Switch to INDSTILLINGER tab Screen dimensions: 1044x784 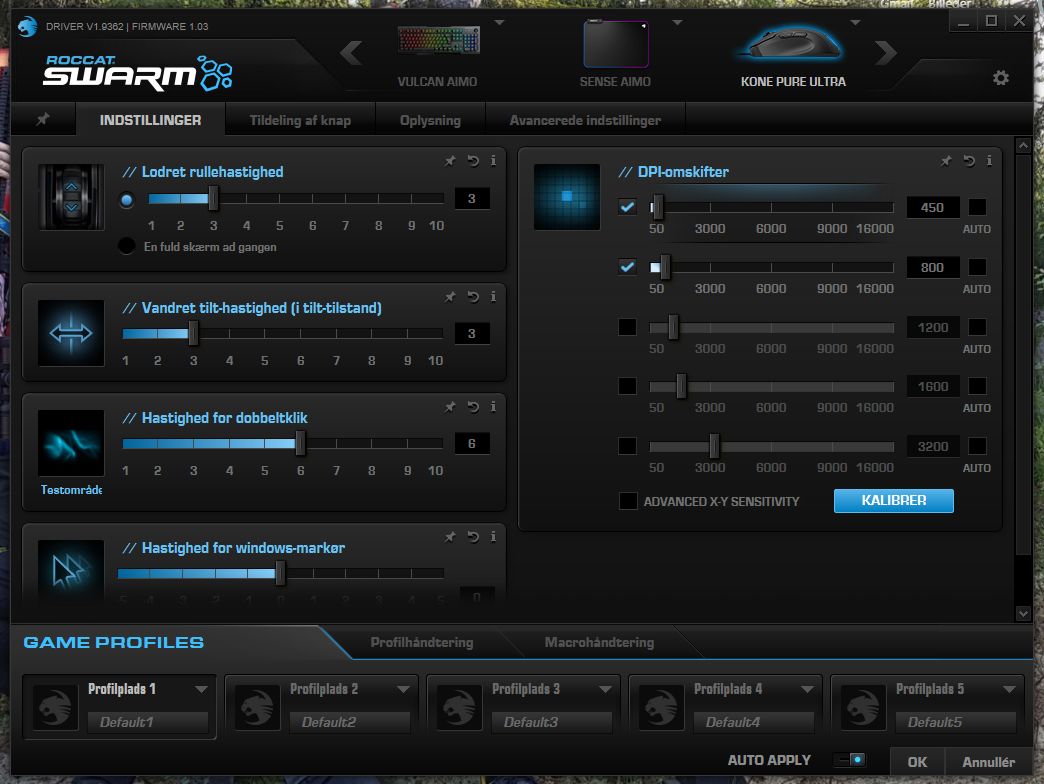(x=150, y=120)
